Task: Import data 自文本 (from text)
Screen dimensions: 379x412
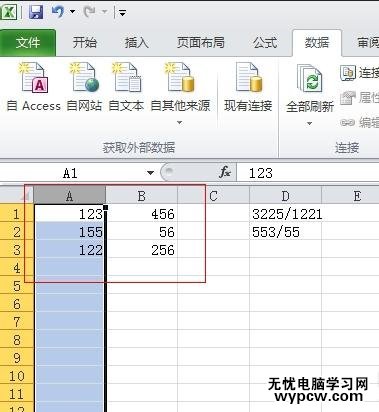Action: pyautogui.click(x=126, y=87)
